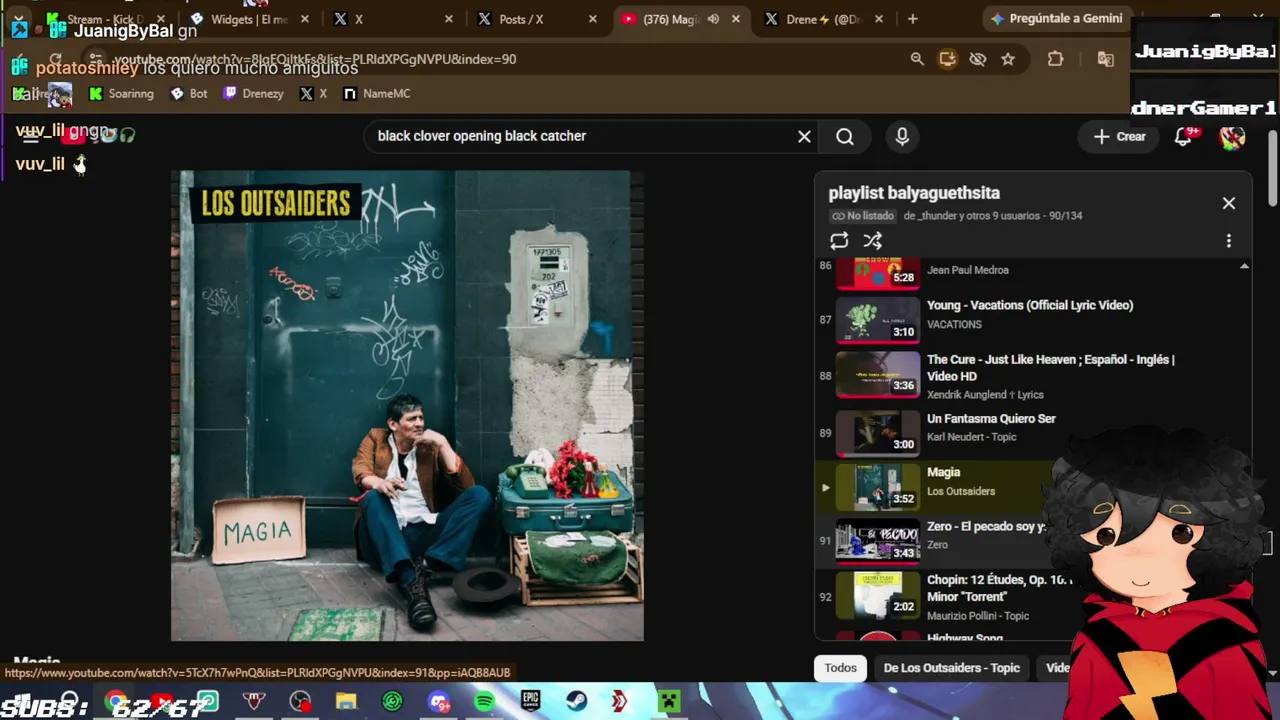Image resolution: width=1280 pixels, height=720 pixels.
Task: Close the playlist panel
Action: tap(1229, 203)
